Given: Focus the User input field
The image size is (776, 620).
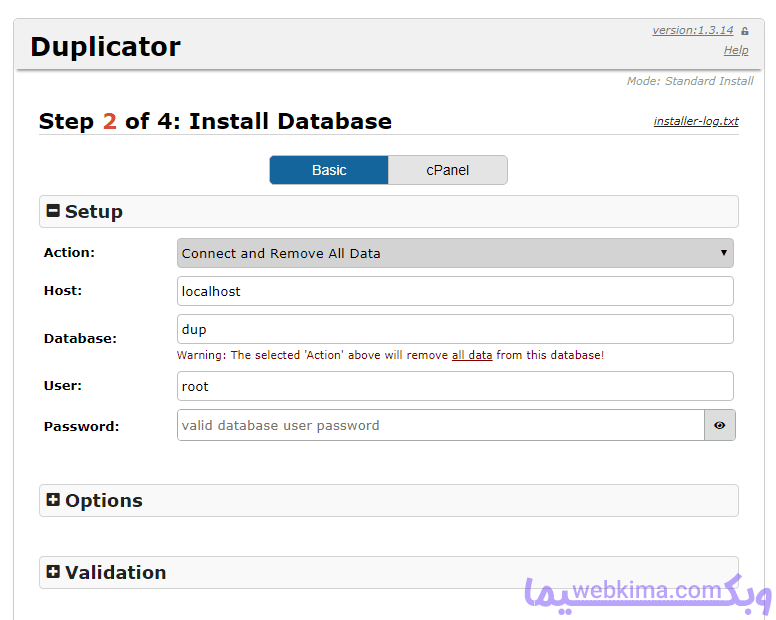Looking at the screenshot, I should [455, 386].
